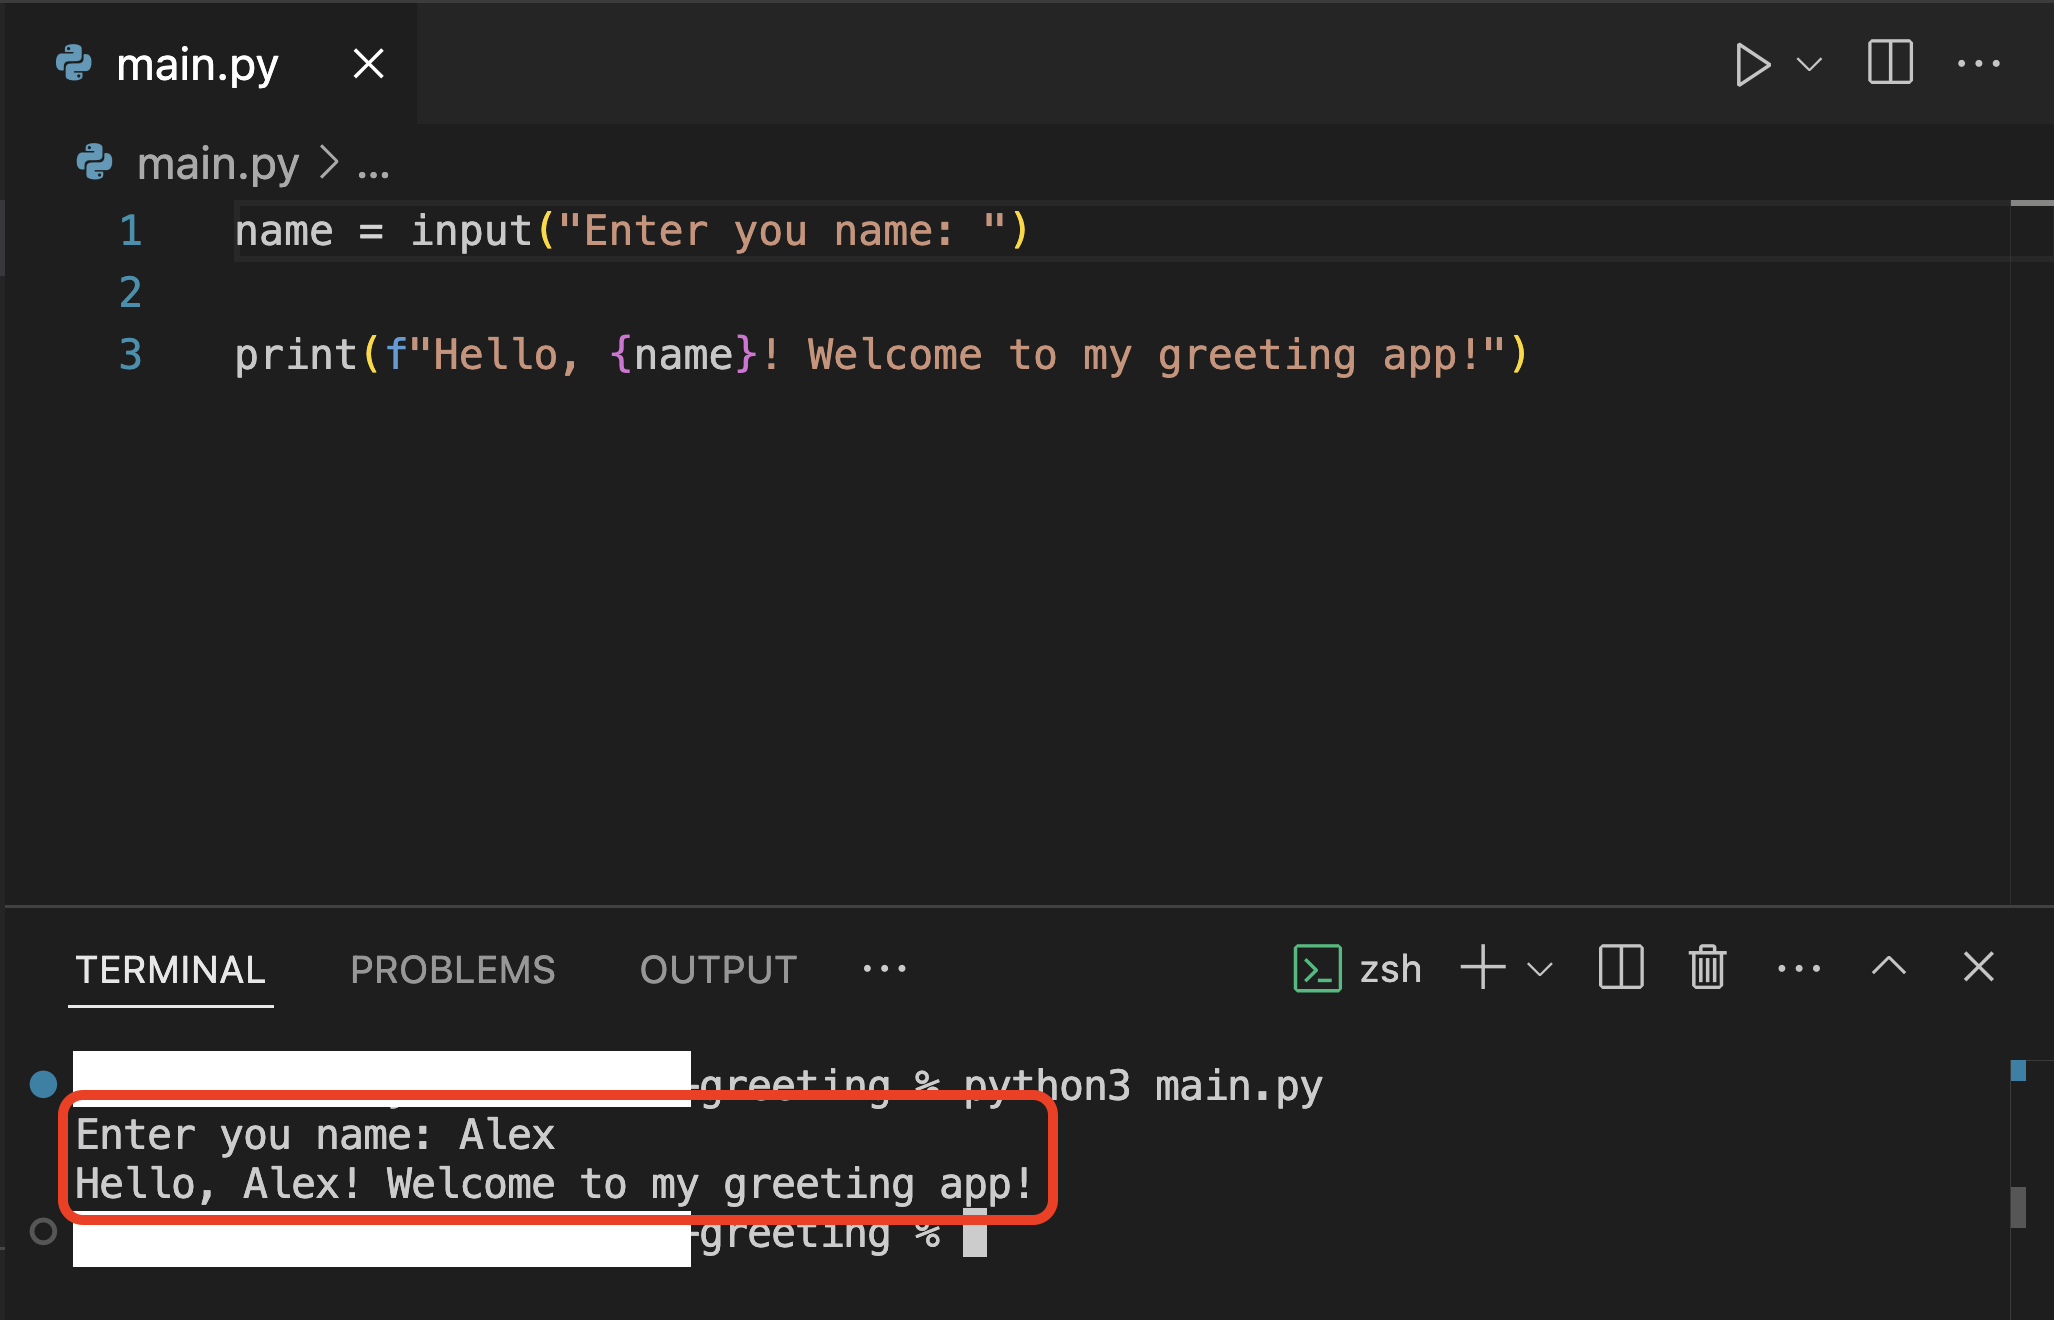Click the TERMINAL tab label
2054x1320 pixels.
point(169,965)
